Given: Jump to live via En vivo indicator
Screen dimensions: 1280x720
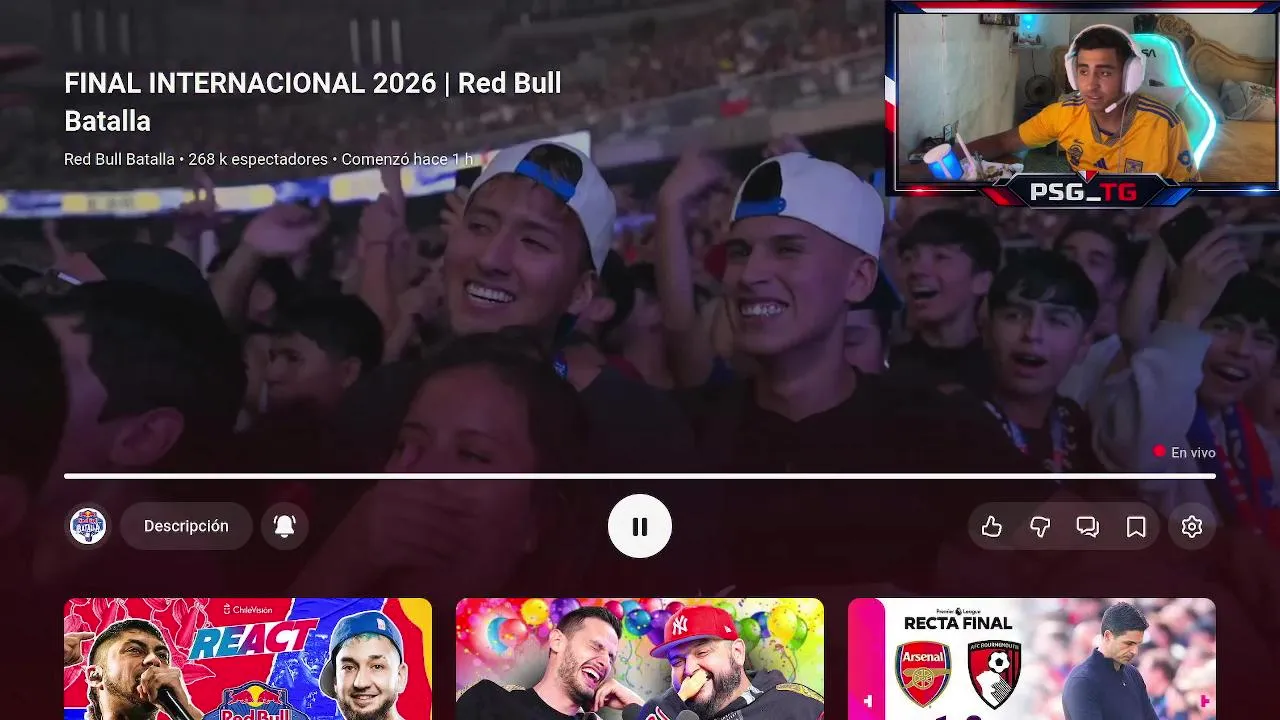Looking at the screenshot, I should tap(1185, 453).
